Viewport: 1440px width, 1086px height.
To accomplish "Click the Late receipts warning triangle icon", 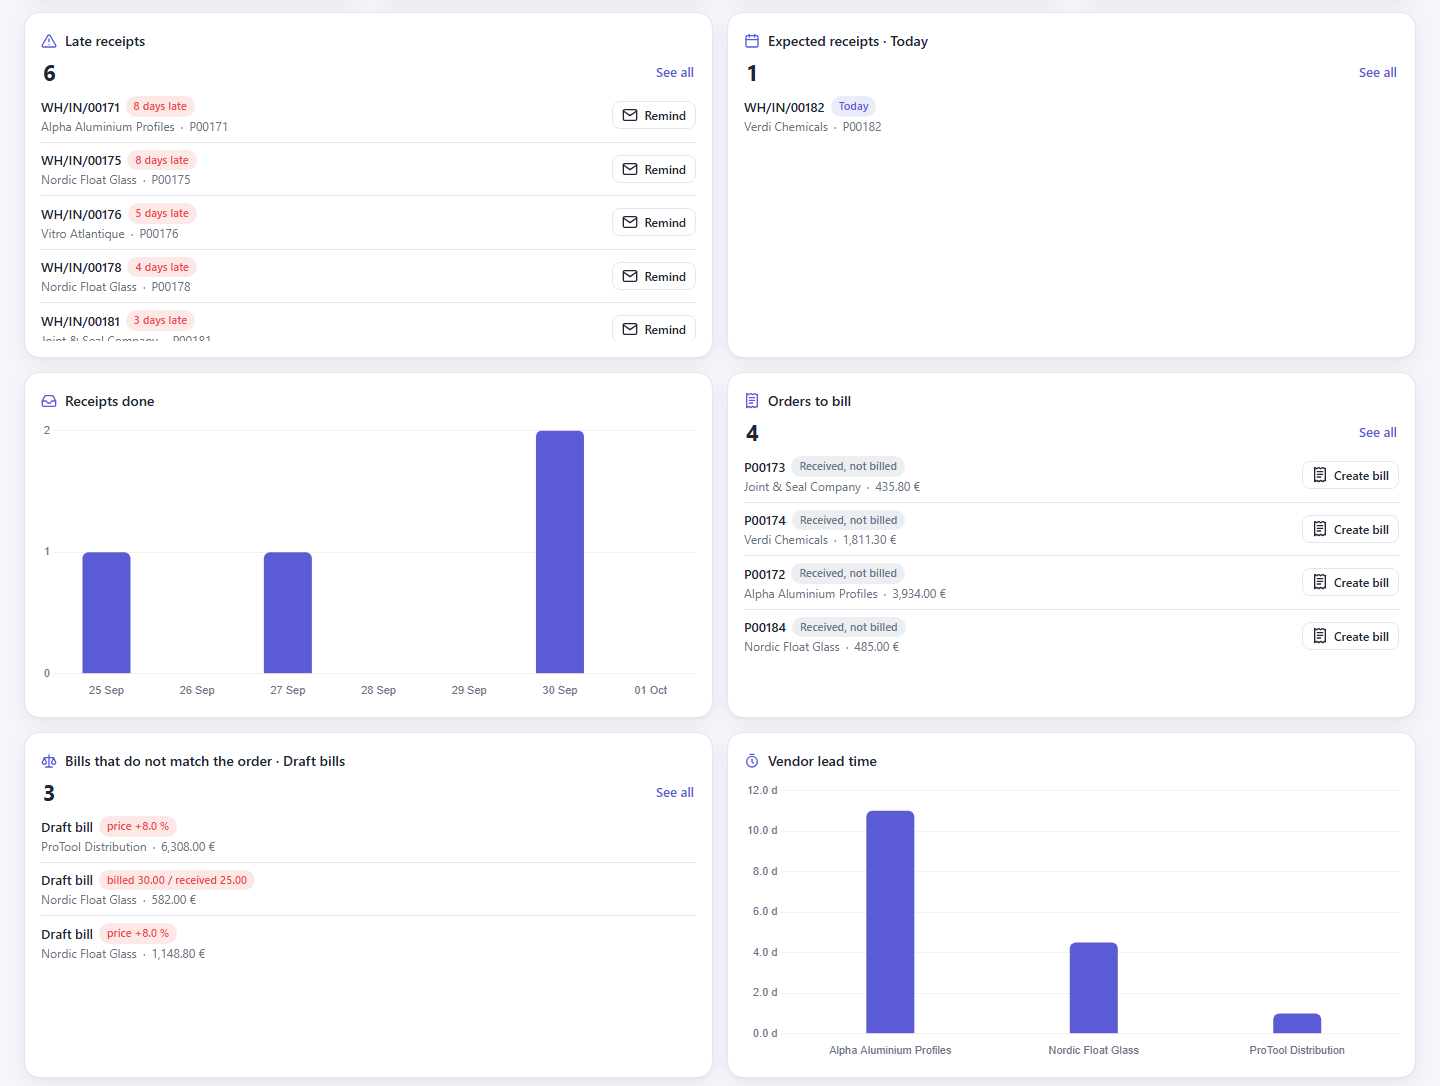I will click(x=49, y=41).
